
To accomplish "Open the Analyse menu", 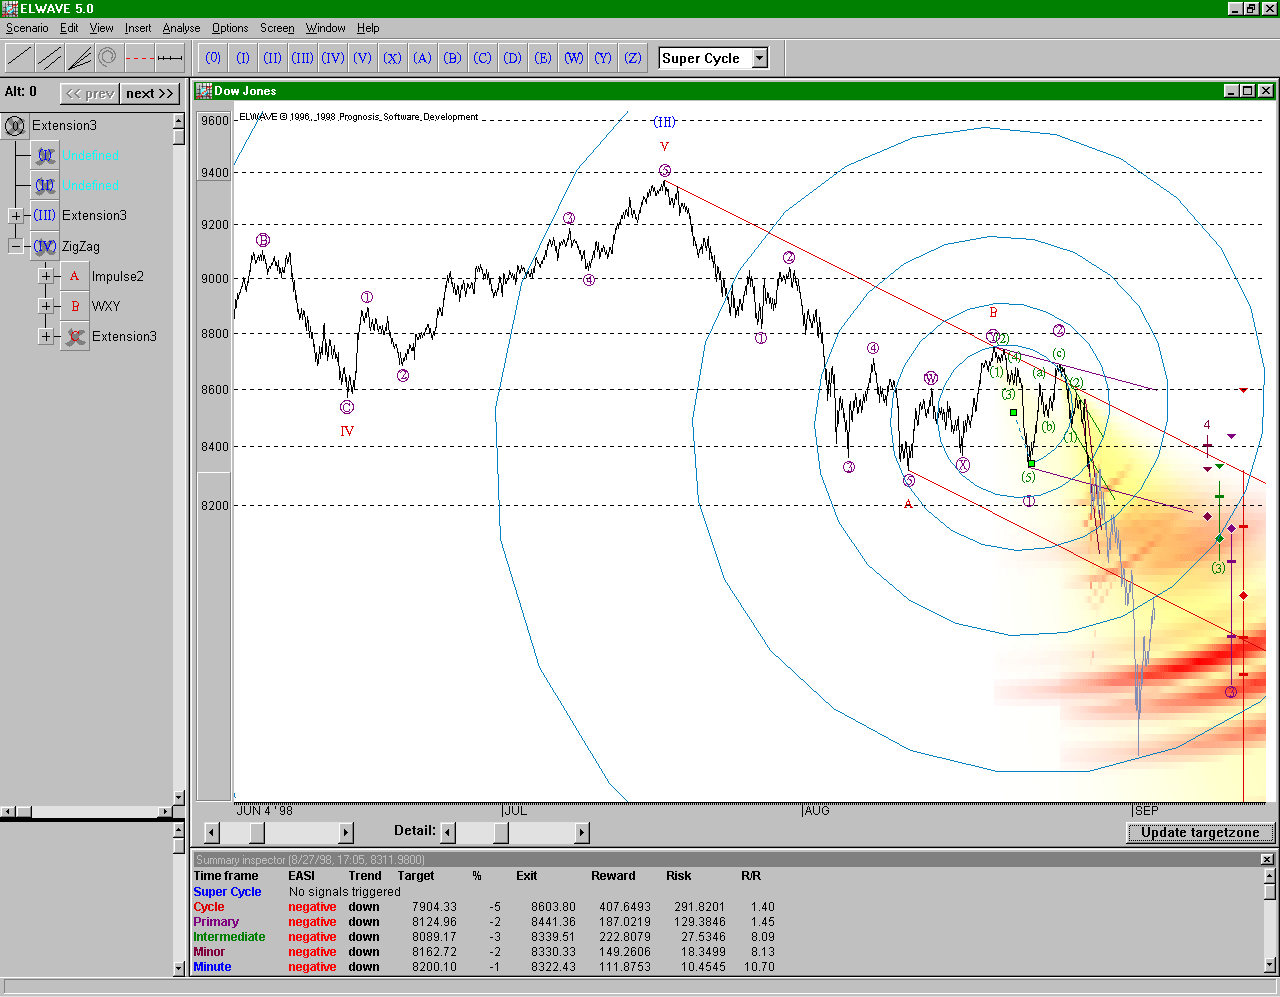I will click(181, 28).
